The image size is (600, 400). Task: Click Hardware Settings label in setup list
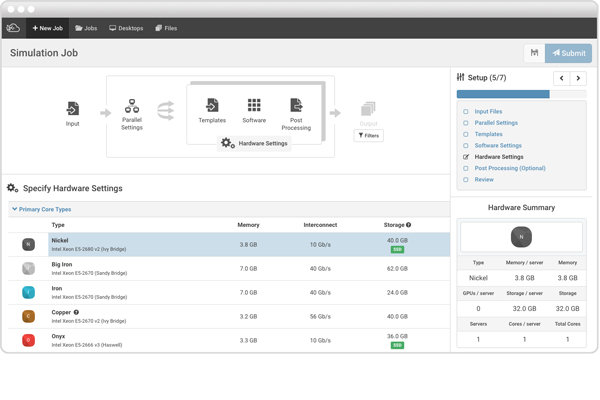click(499, 157)
